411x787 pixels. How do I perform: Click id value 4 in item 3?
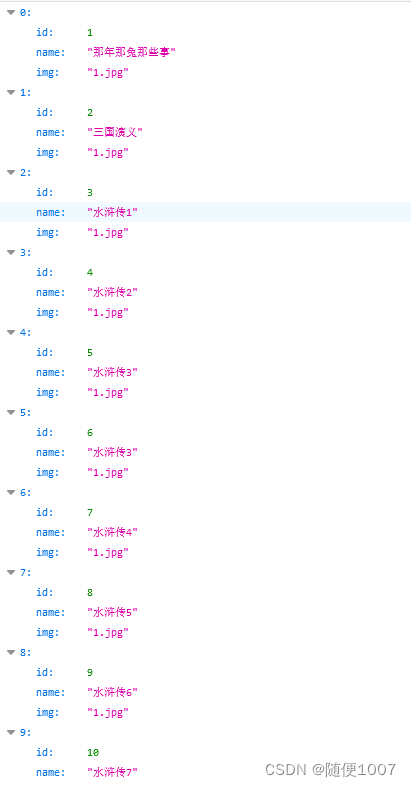click(x=90, y=273)
